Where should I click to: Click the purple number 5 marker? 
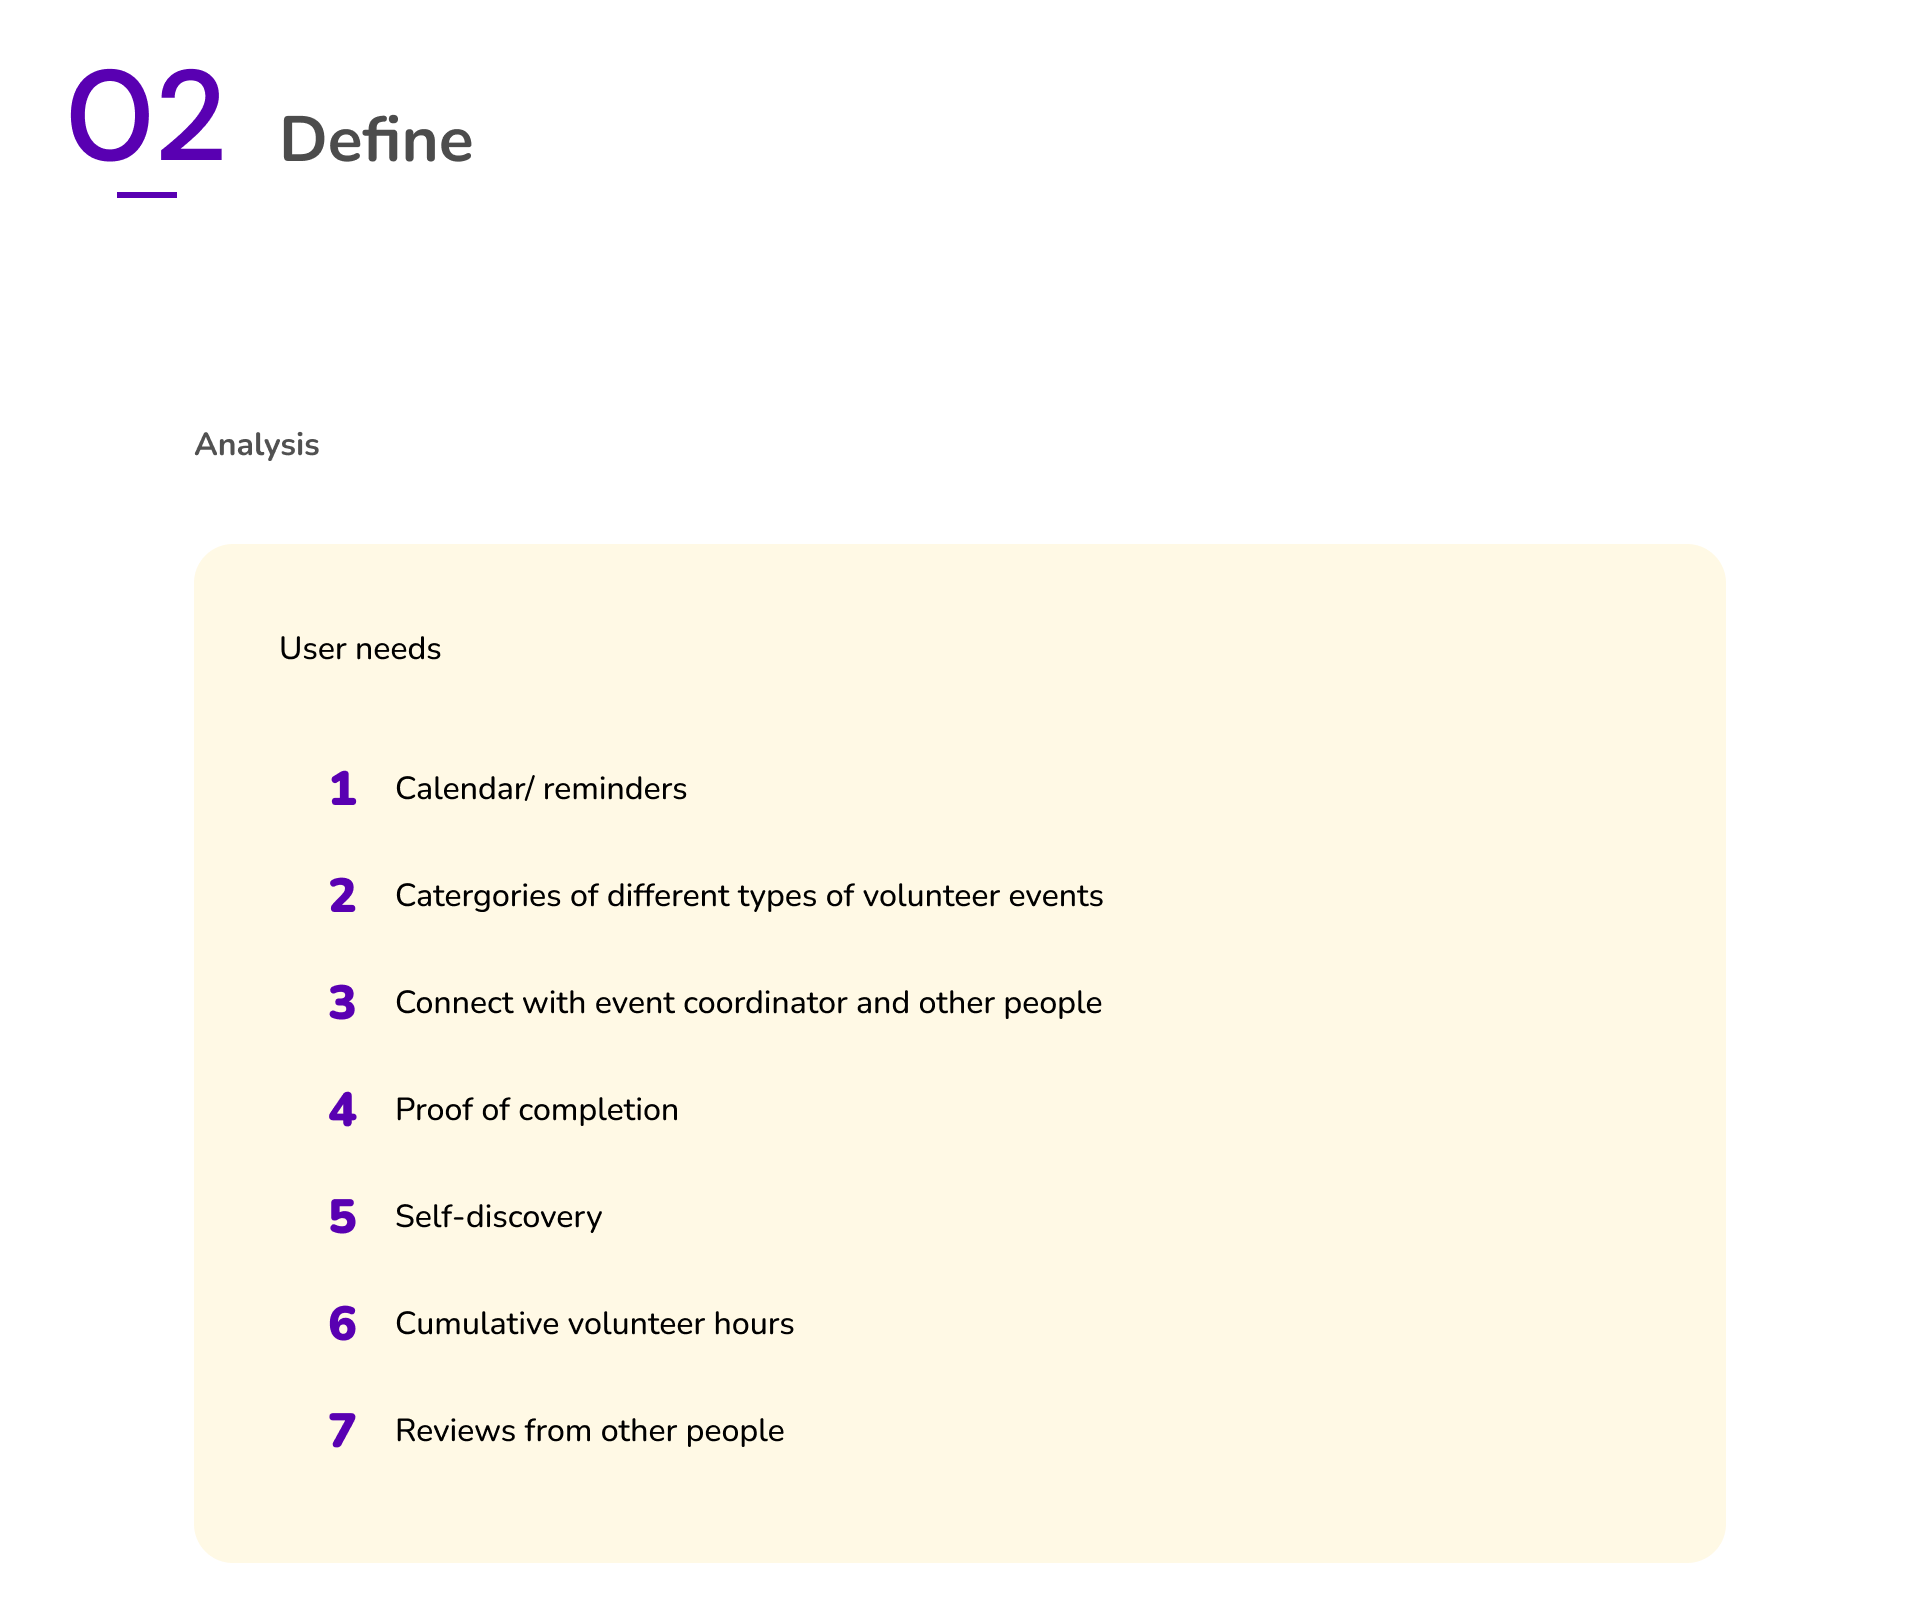[343, 1217]
